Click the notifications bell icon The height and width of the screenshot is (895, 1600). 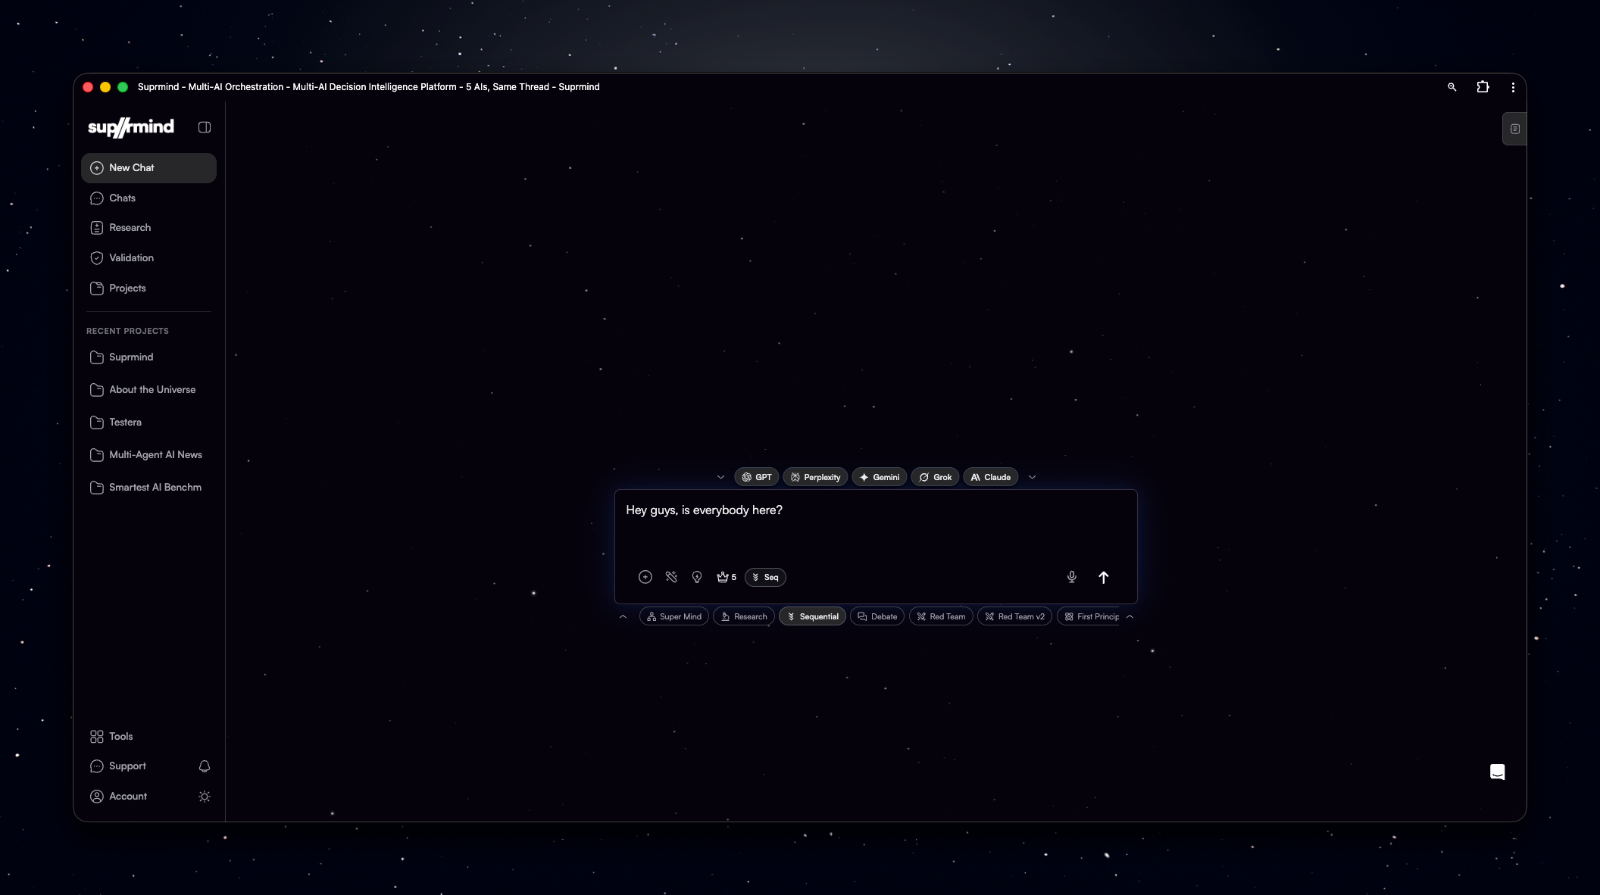(x=204, y=766)
